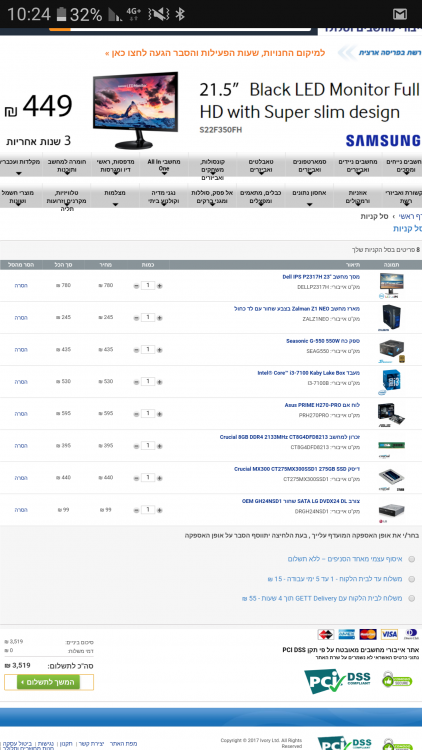Open the TVs and projectors menu
Image resolution: width=422 pixels, height=750 pixels.
pos(67,198)
